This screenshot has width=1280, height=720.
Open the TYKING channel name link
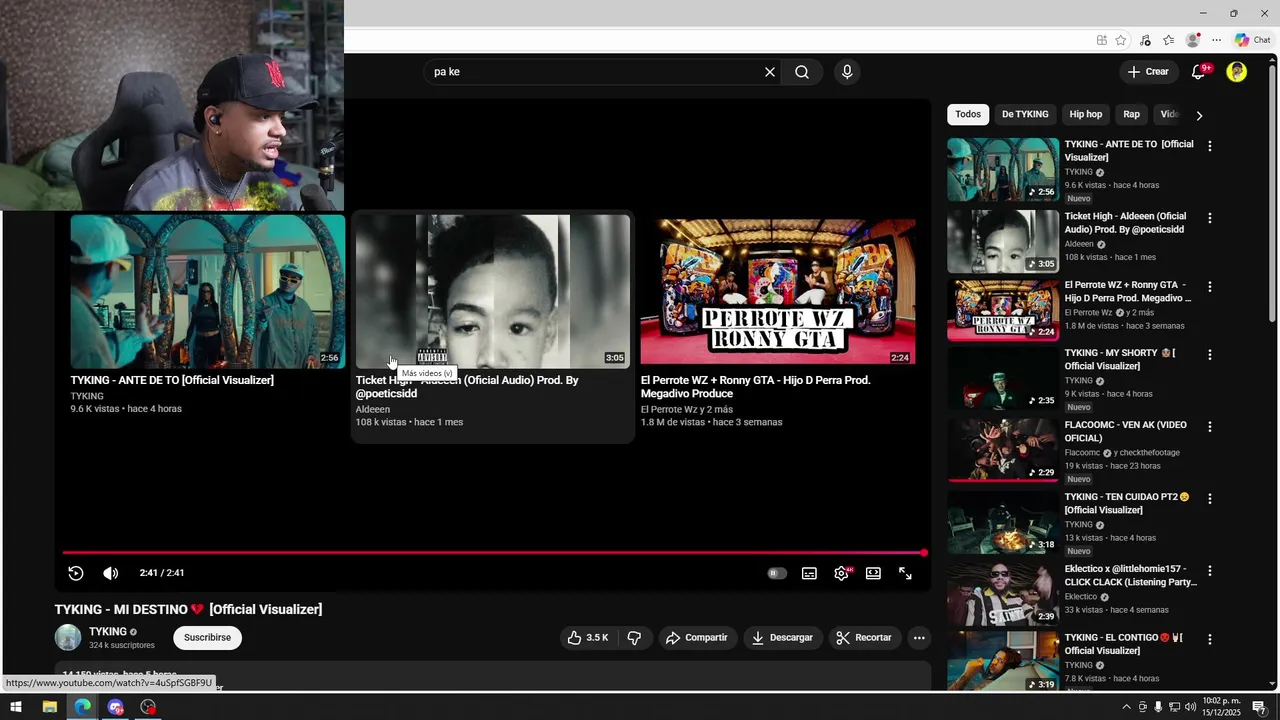point(108,632)
